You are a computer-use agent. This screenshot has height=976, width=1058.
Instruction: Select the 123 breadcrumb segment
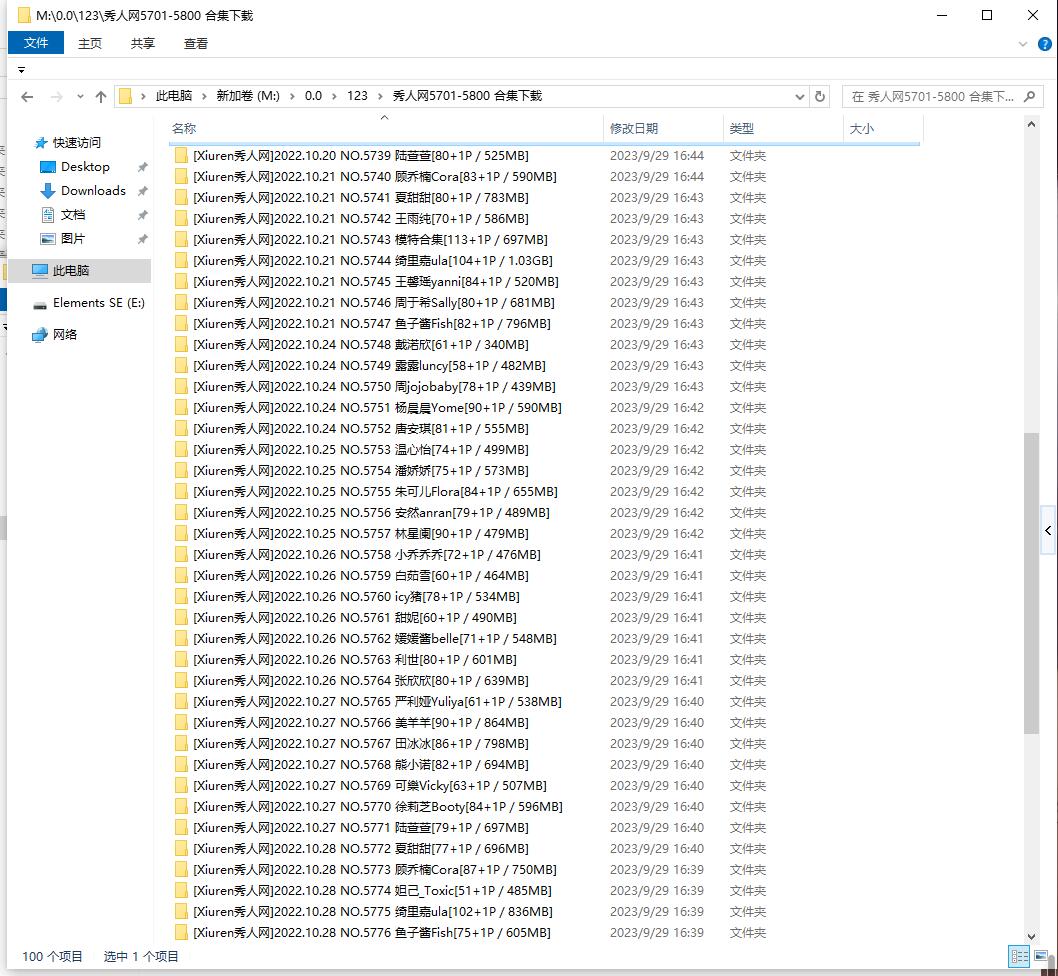[x=357, y=96]
